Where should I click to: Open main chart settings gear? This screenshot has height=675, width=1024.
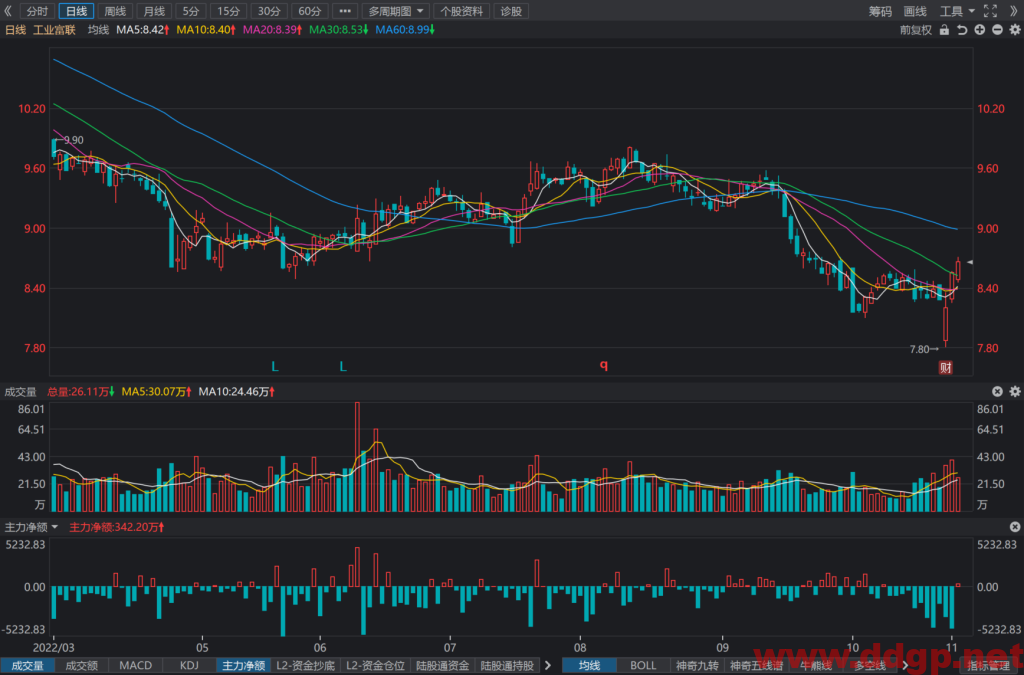1015,29
